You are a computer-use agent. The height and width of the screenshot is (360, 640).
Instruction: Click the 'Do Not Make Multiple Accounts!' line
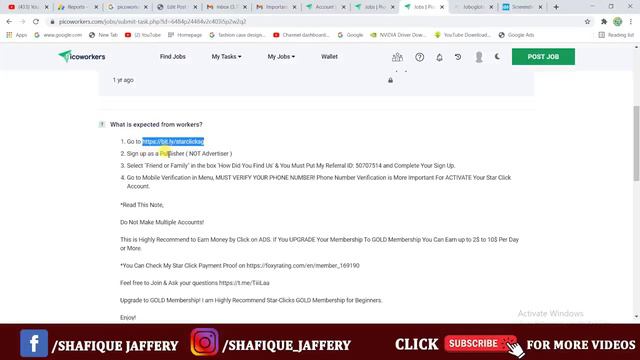(x=162, y=222)
